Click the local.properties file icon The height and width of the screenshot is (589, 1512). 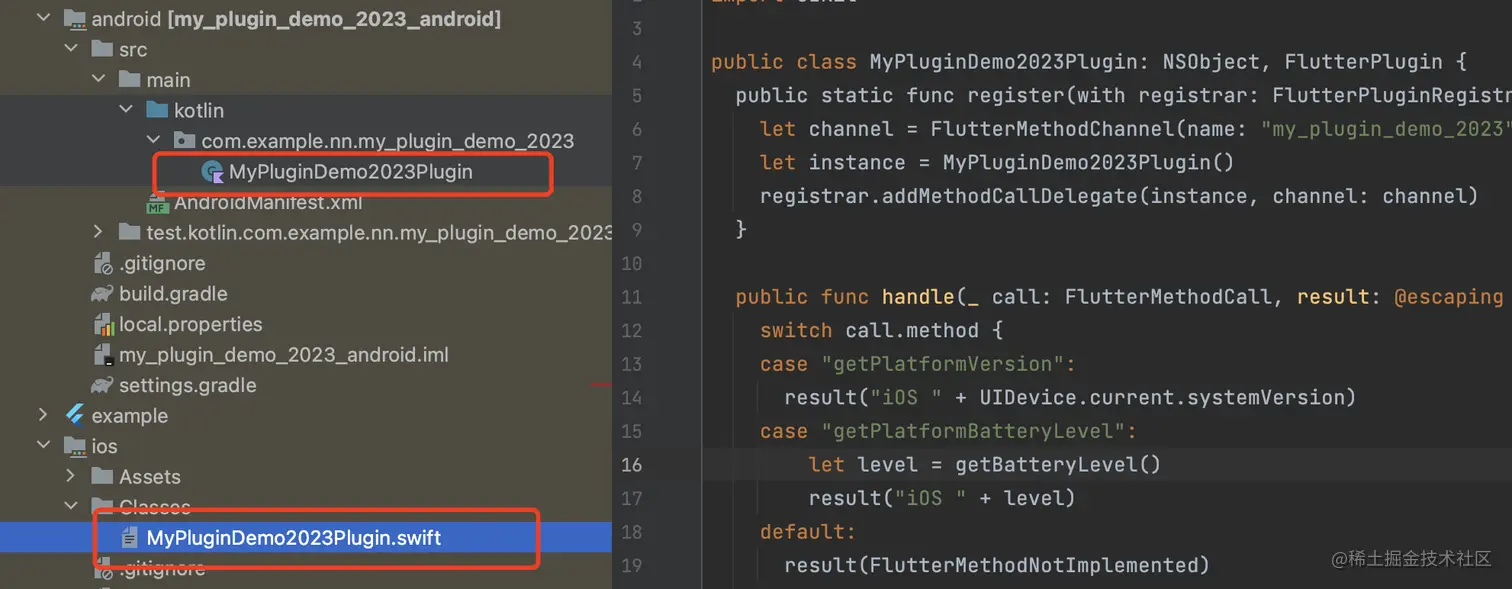click(103, 324)
